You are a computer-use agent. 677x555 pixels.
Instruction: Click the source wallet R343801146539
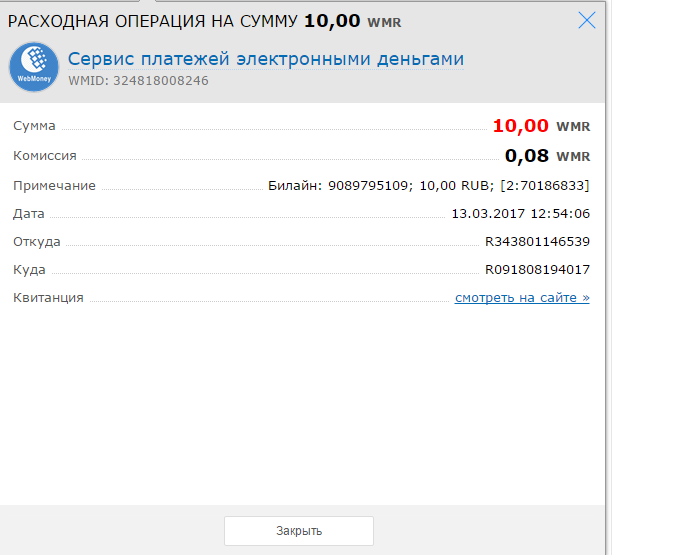click(537, 242)
